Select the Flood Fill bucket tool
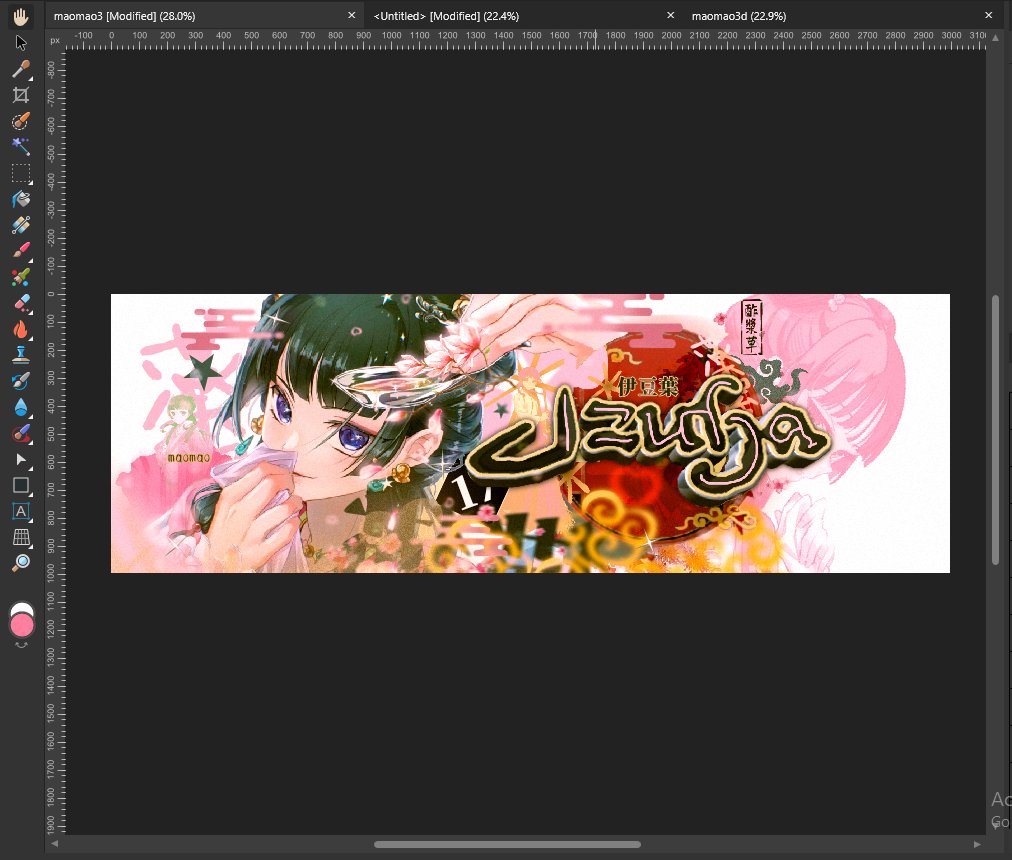Image resolution: width=1012 pixels, height=860 pixels. [21, 199]
